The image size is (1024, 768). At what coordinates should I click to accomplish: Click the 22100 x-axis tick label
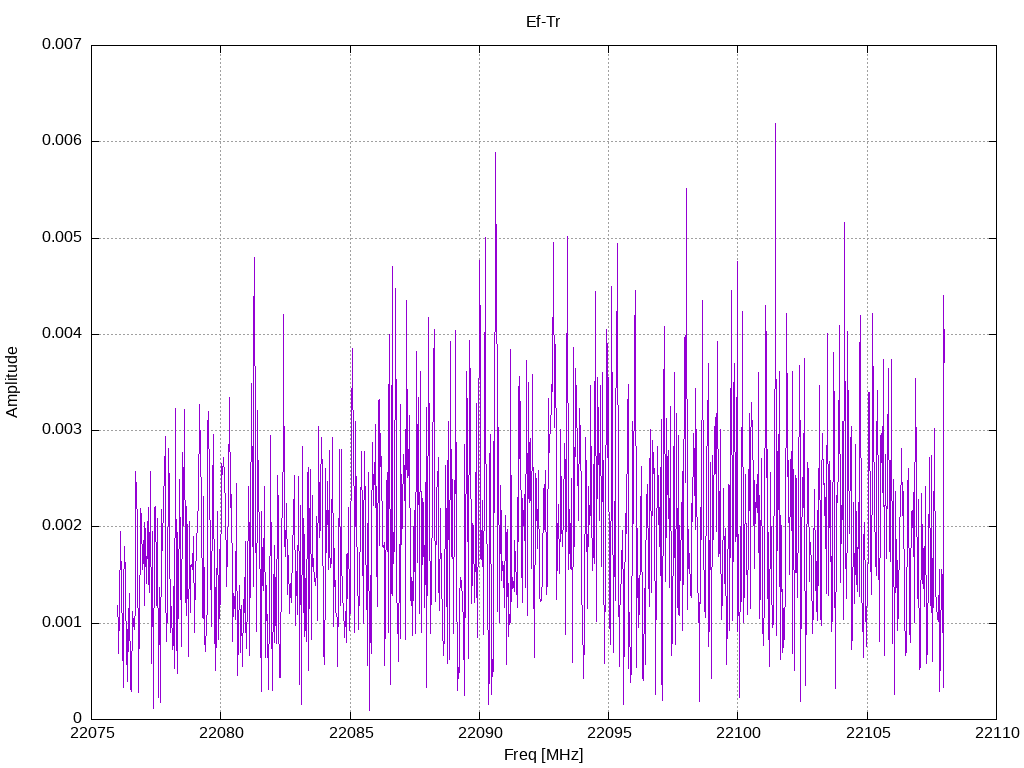pyautogui.click(x=738, y=733)
